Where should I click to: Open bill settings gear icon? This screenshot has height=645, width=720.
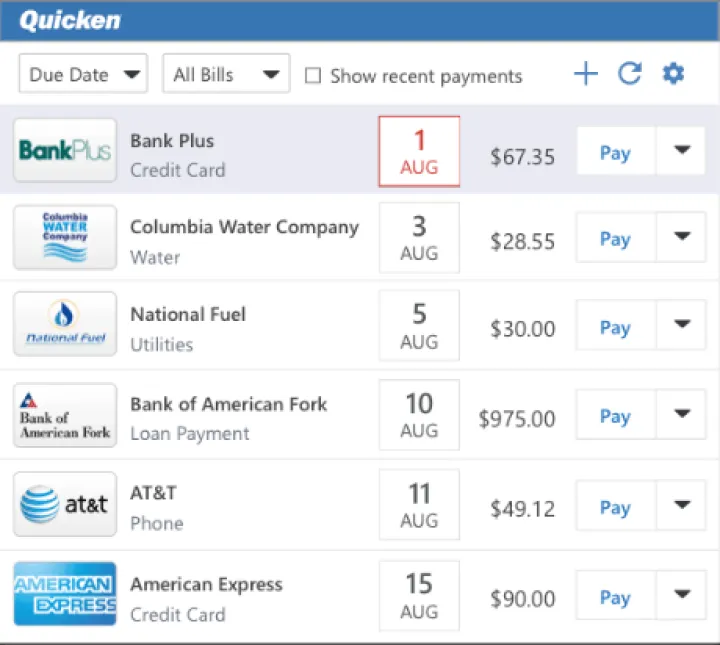click(x=673, y=74)
